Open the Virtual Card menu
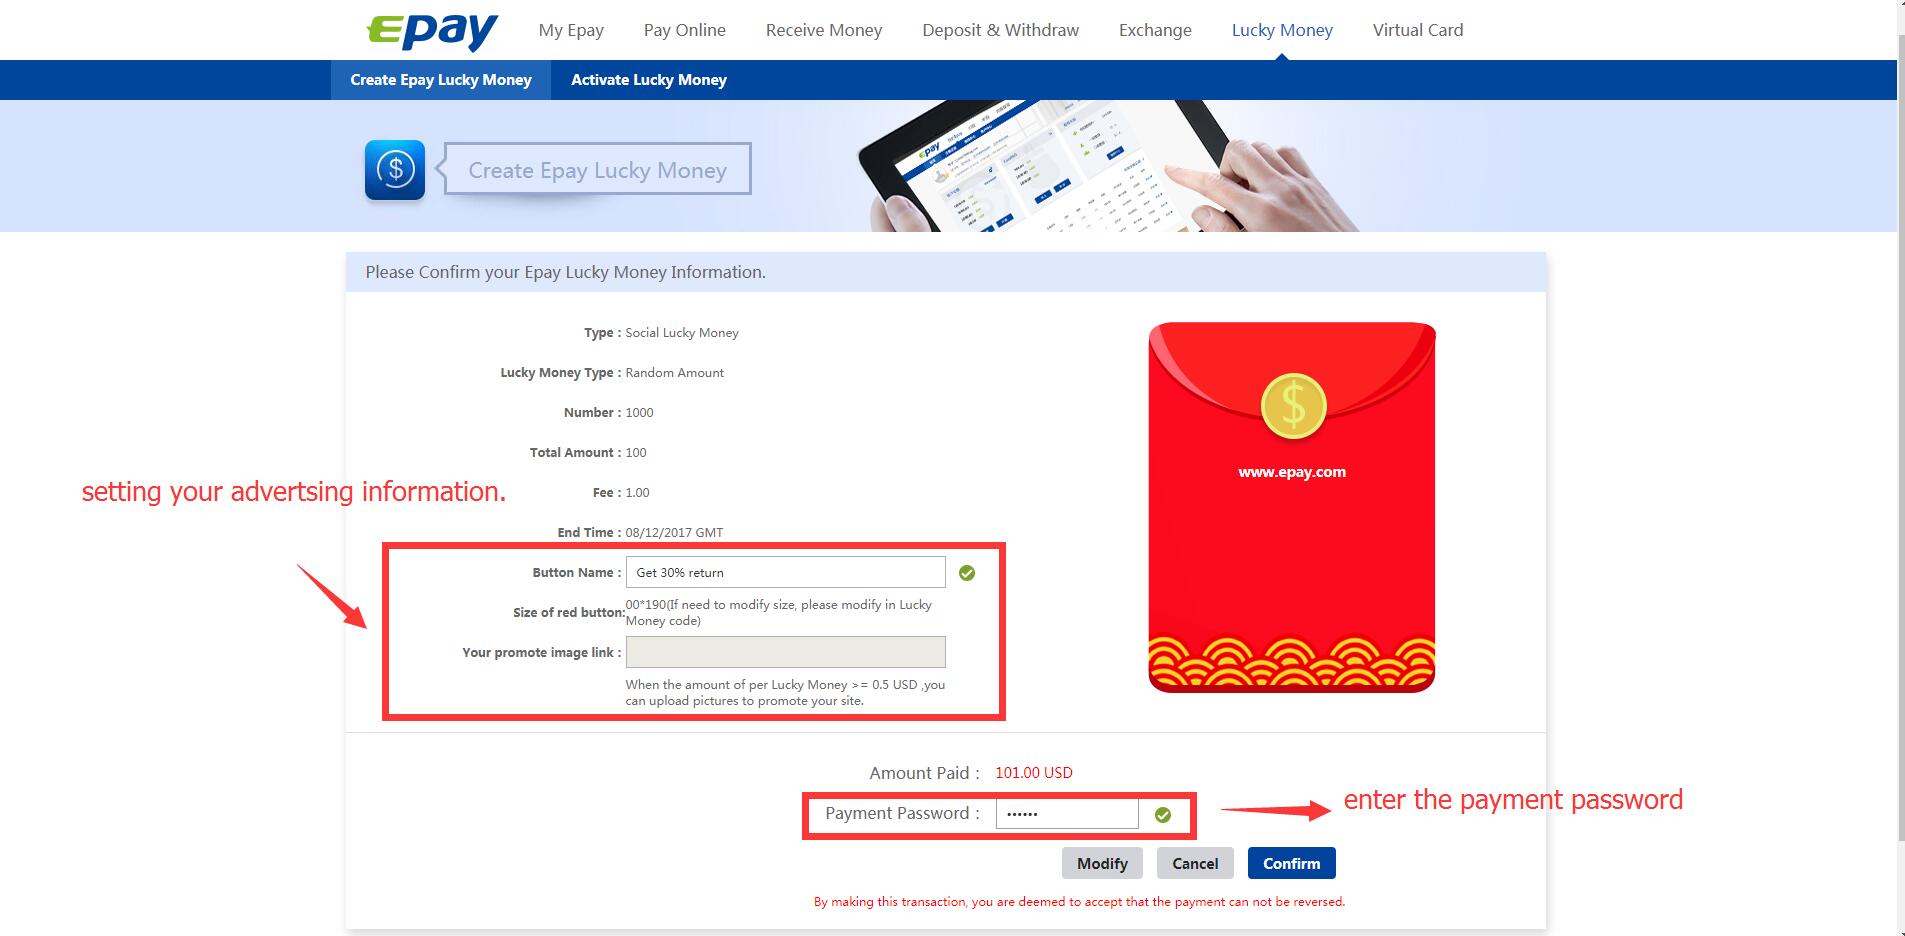 click(x=1418, y=30)
